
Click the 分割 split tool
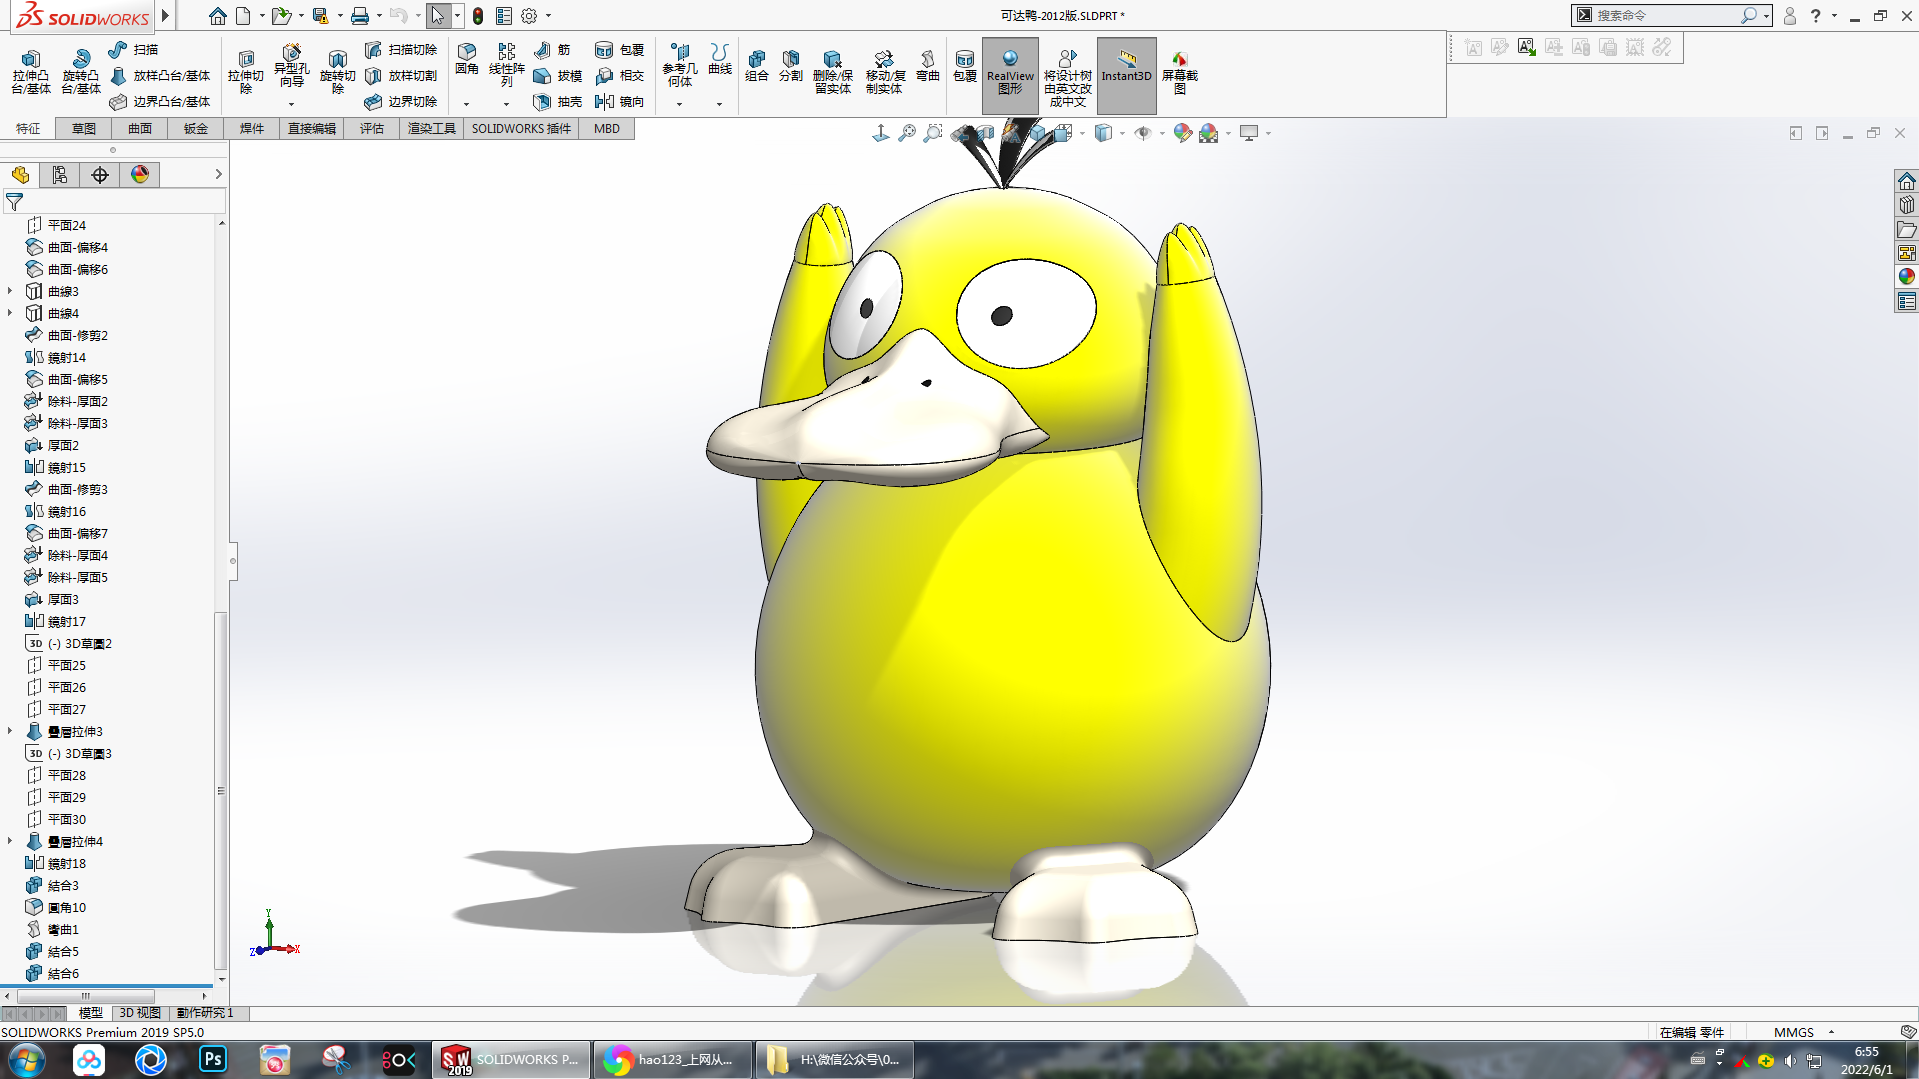tap(790, 66)
